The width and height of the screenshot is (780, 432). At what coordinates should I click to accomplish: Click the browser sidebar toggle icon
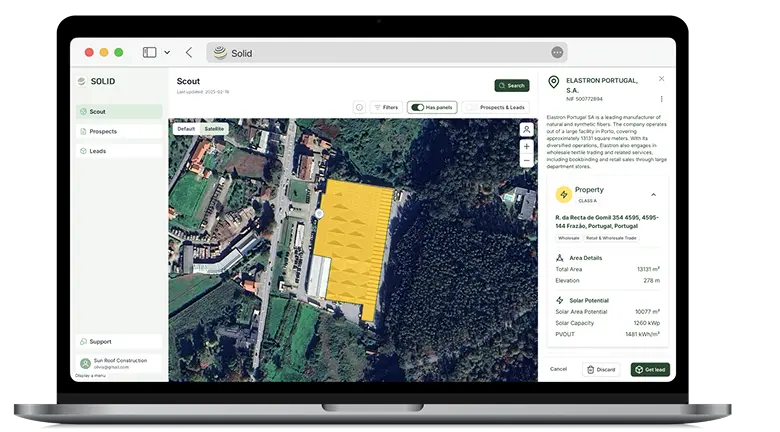[150, 52]
